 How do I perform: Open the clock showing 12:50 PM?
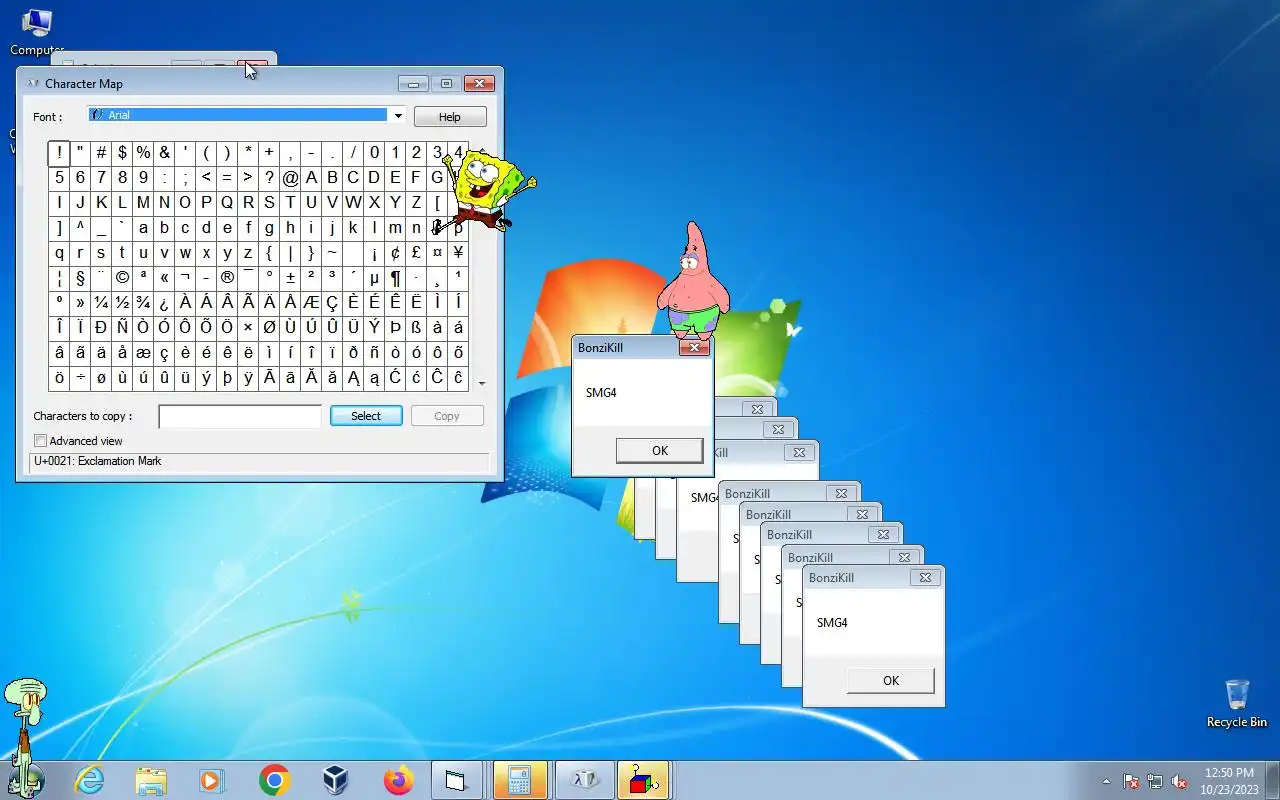1229,781
